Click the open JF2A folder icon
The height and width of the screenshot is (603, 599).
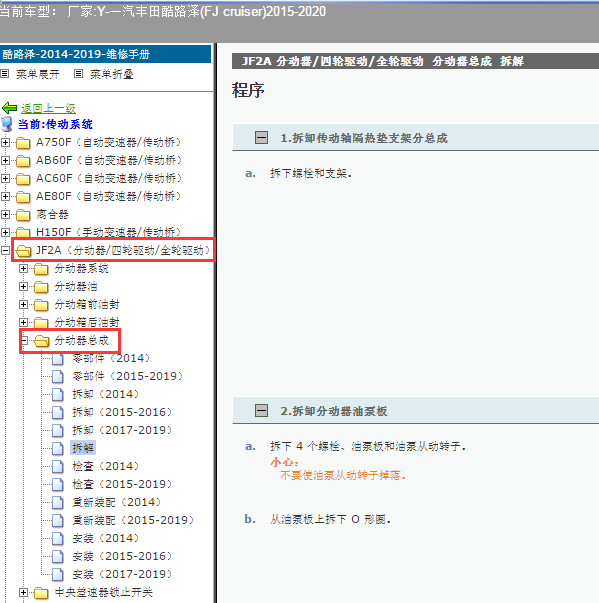pos(23,251)
